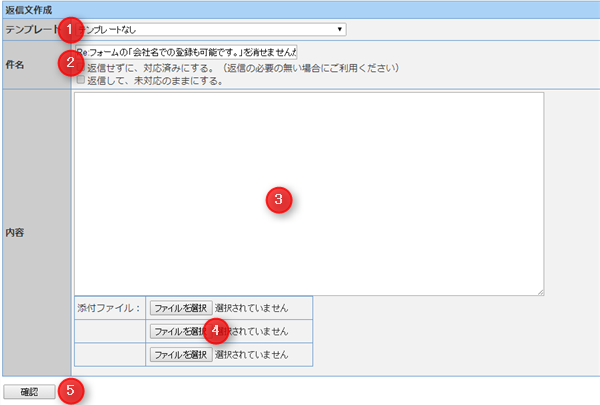Click the red number 2 marker
The height and width of the screenshot is (405, 600).
point(69,62)
